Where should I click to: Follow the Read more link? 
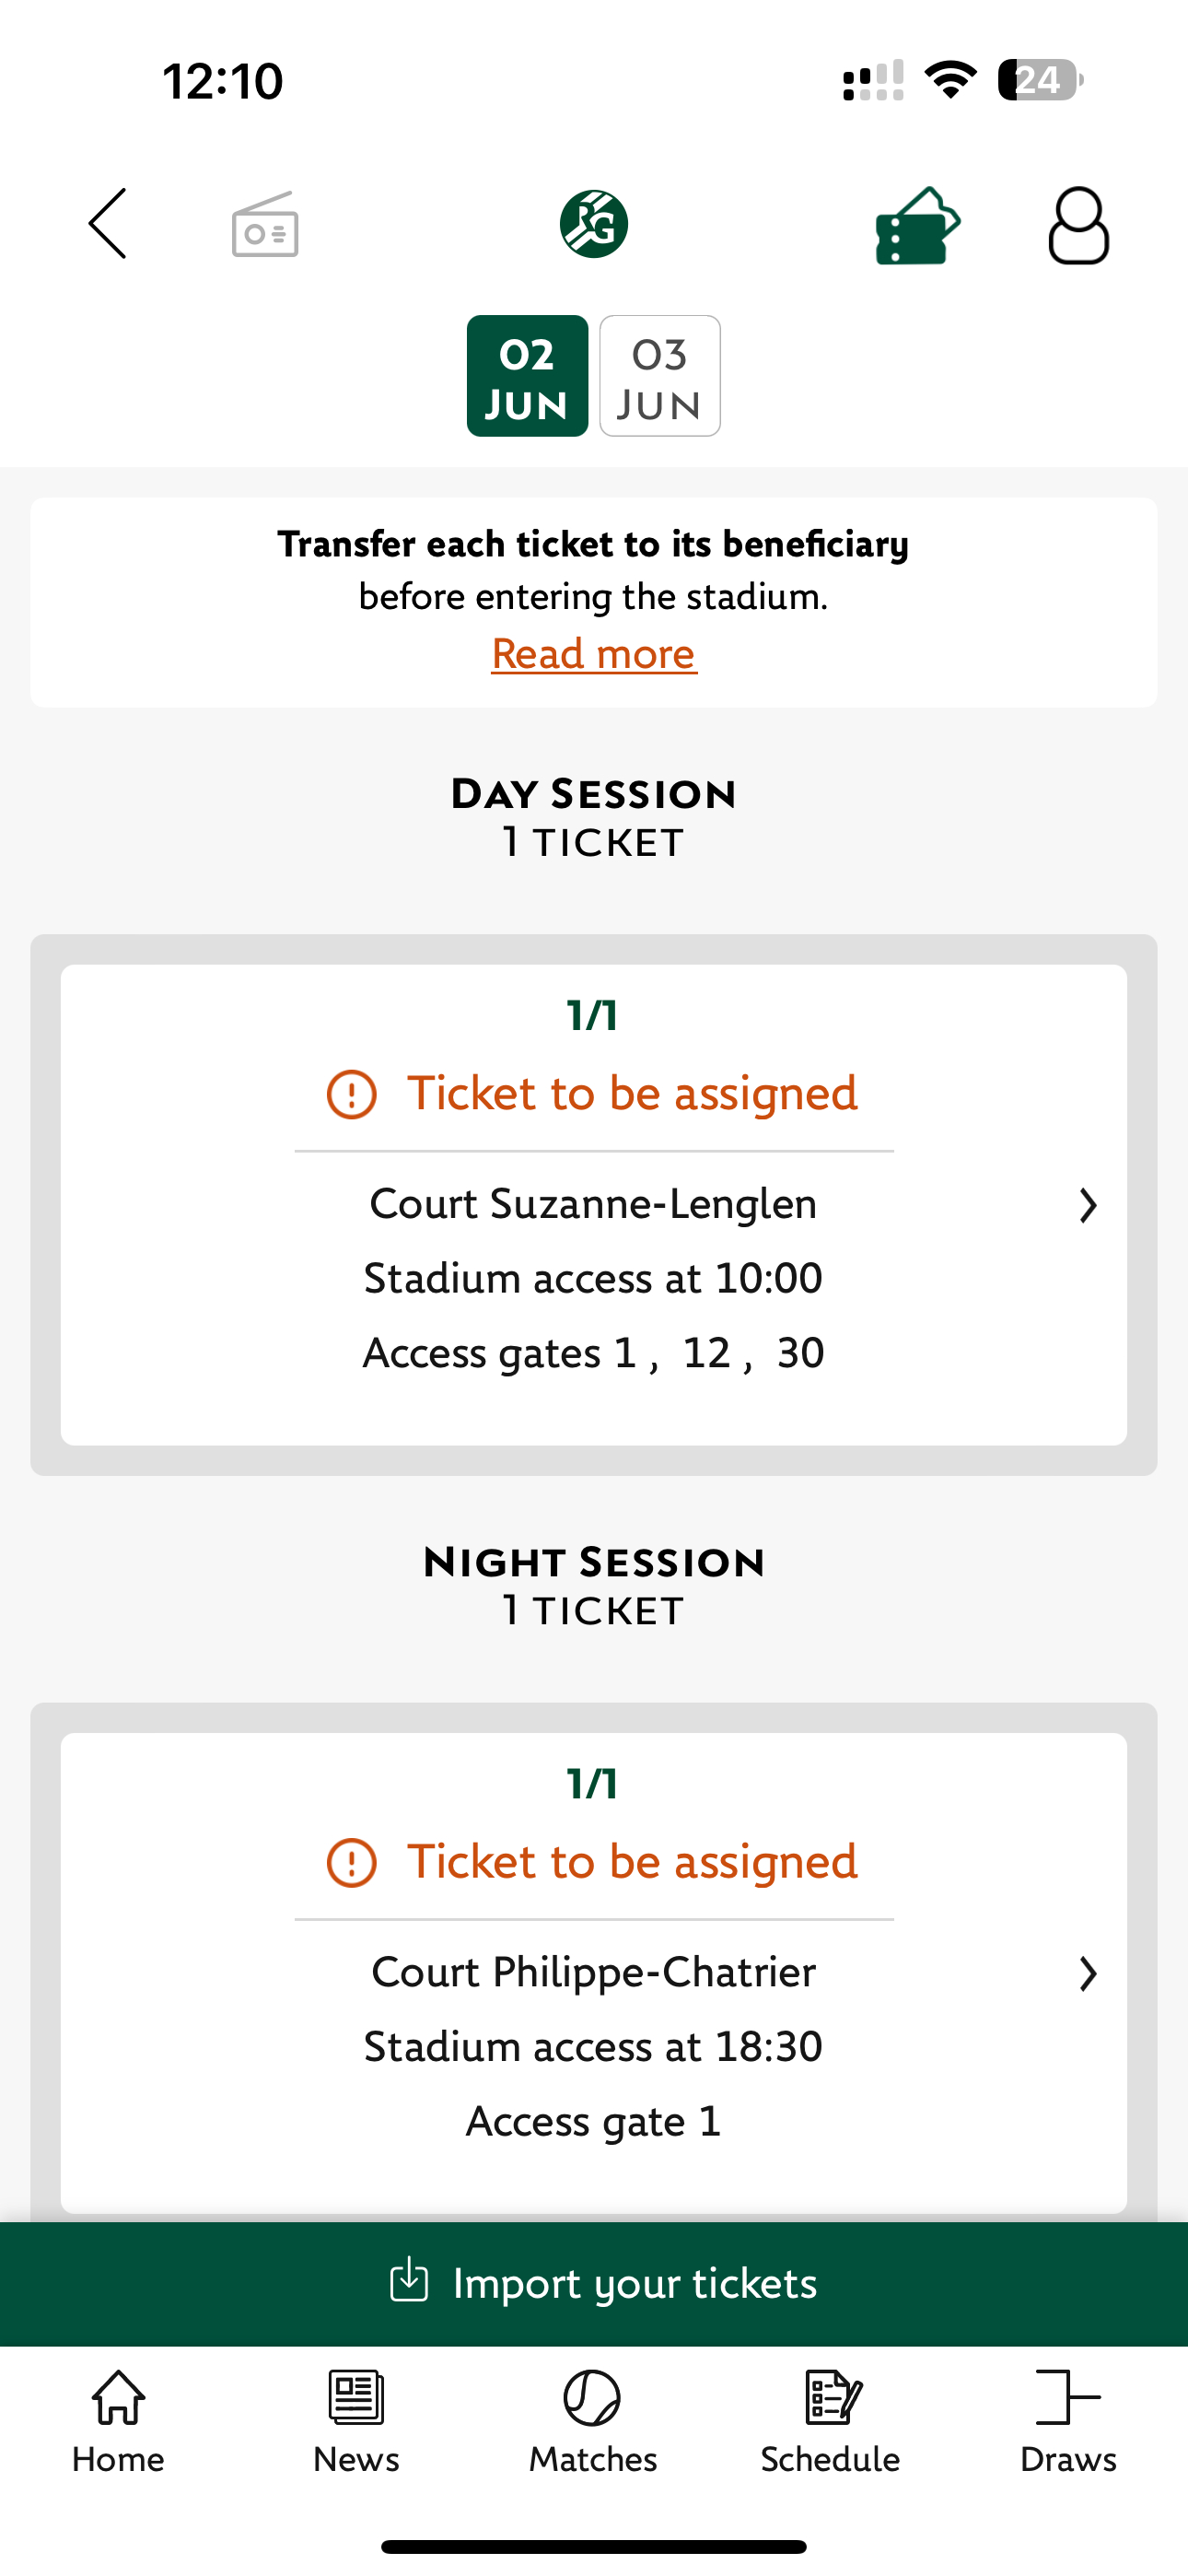[x=594, y=654]
